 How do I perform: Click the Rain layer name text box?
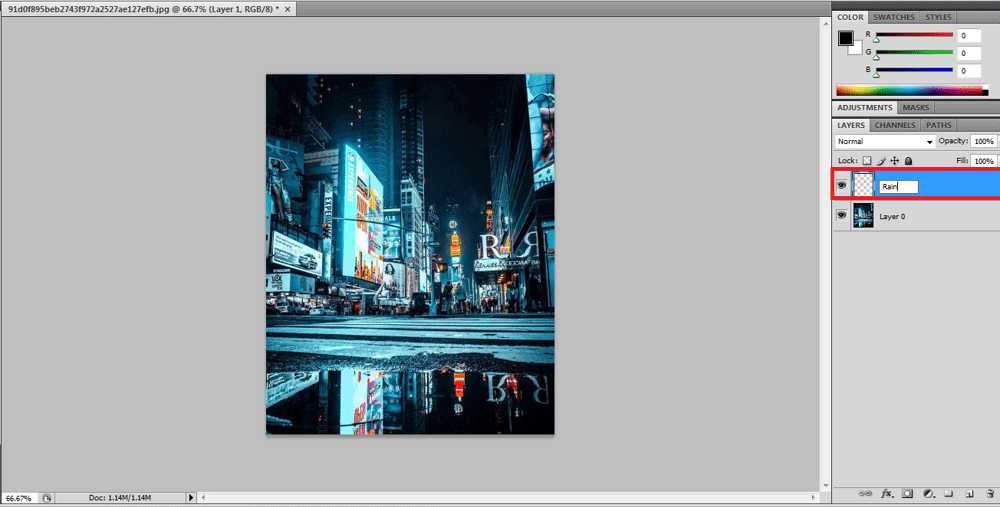(x=899, y=187)
